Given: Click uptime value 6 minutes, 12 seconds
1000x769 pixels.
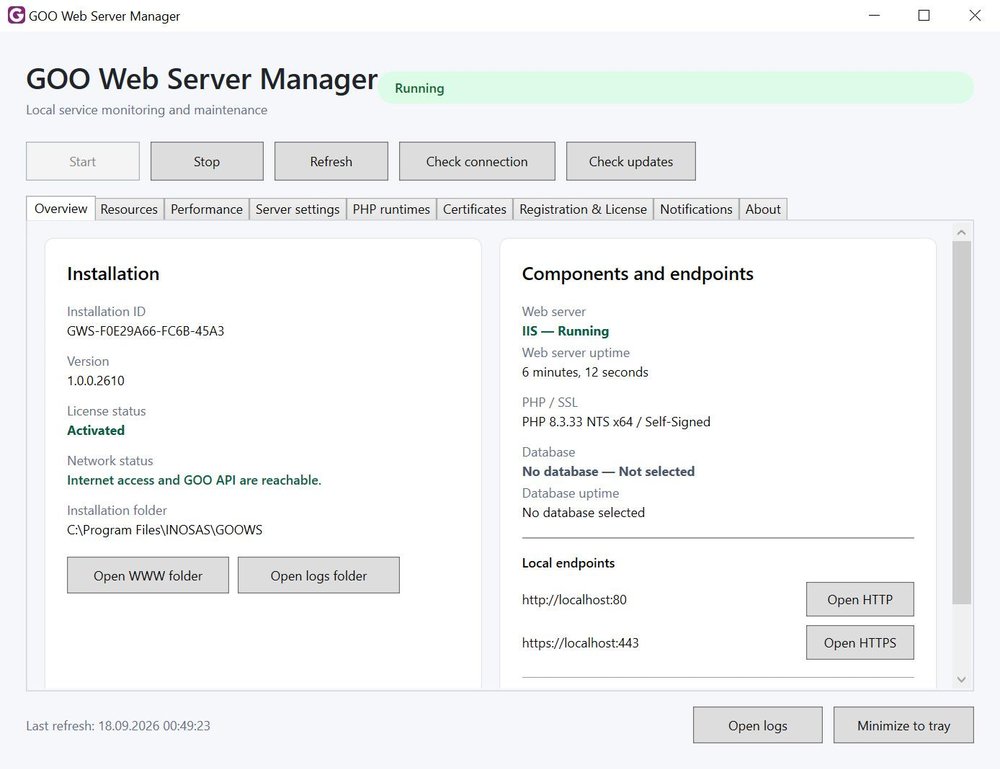Looking at the screenshot, I should point(585,372).
